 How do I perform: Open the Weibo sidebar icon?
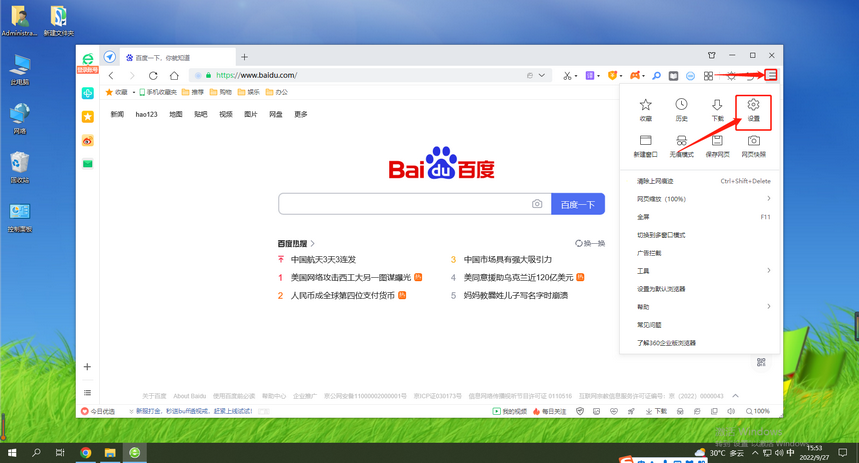pyautogui.click(x=88, y=141)
